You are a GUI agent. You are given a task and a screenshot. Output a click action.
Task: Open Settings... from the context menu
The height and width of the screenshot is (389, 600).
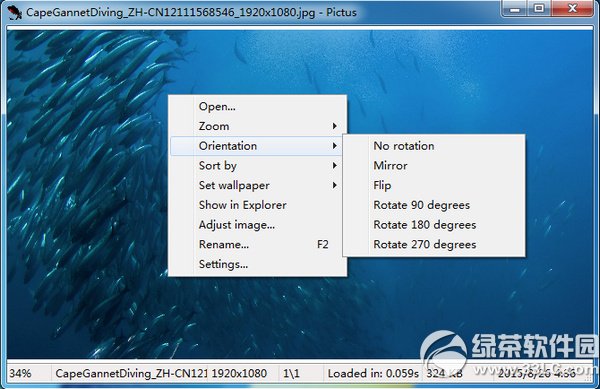click(x=258, y=264)
